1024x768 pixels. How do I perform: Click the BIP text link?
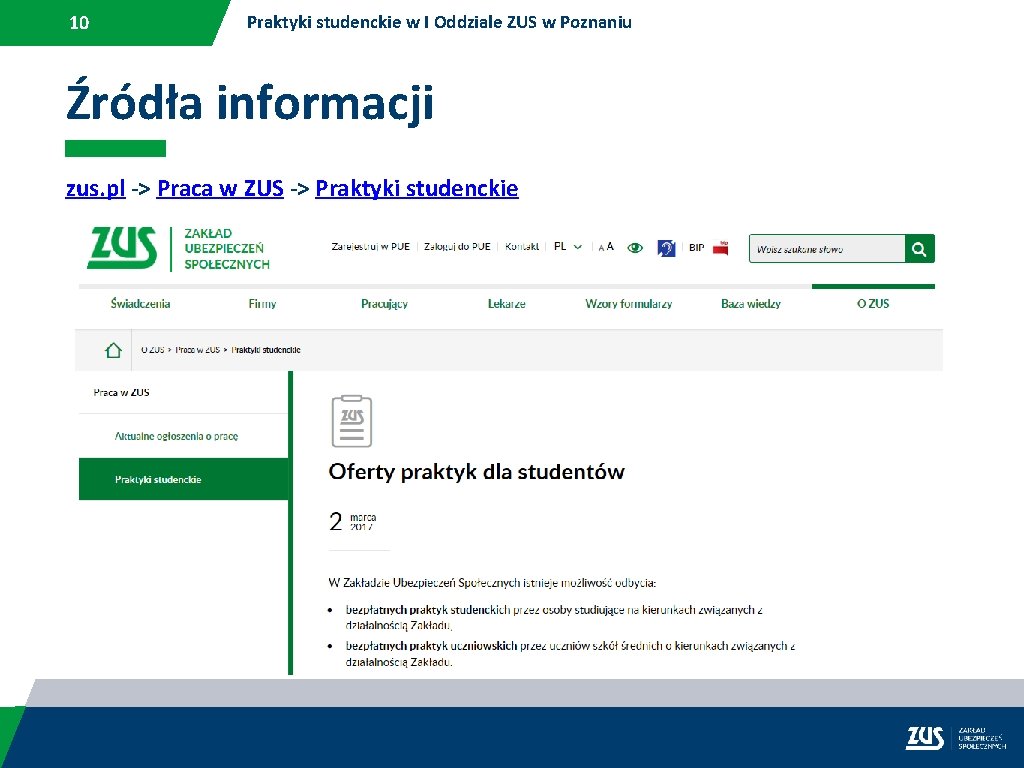point(696,248)
